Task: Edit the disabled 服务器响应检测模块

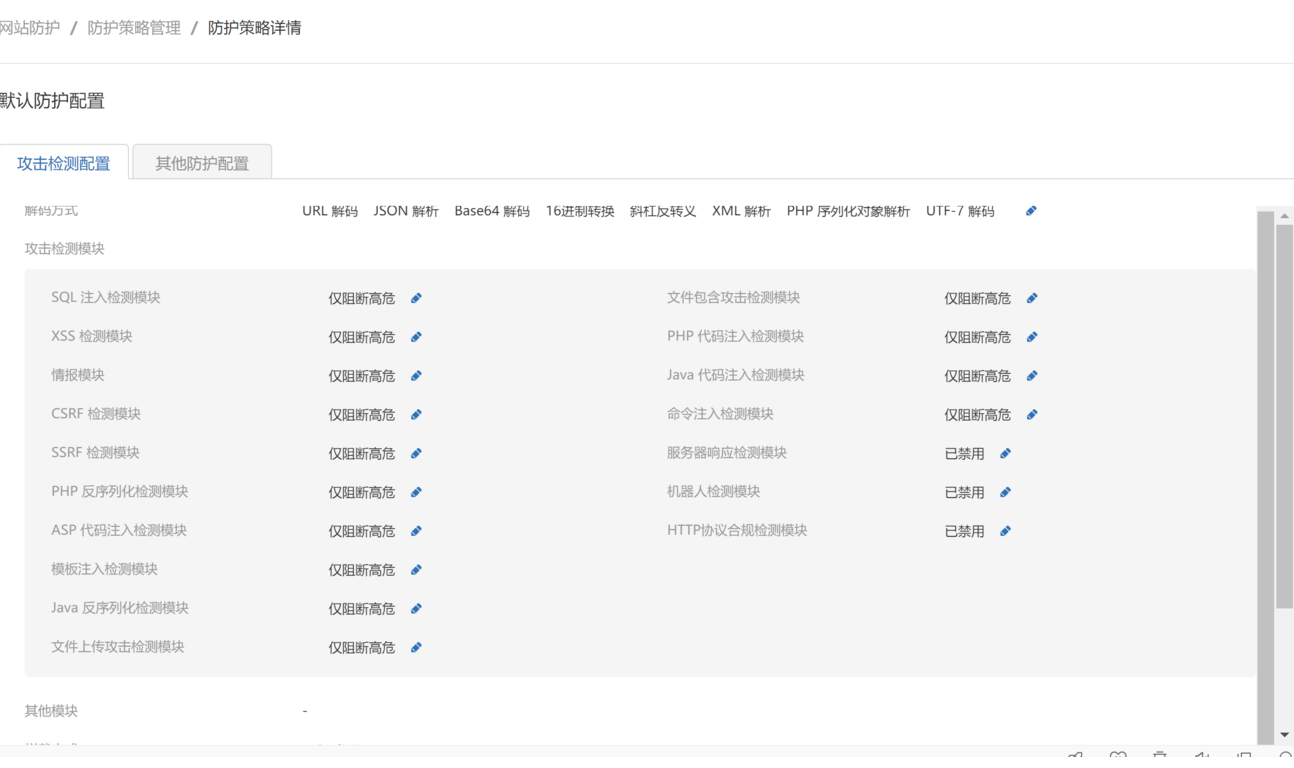Action: click(1005, 453)
